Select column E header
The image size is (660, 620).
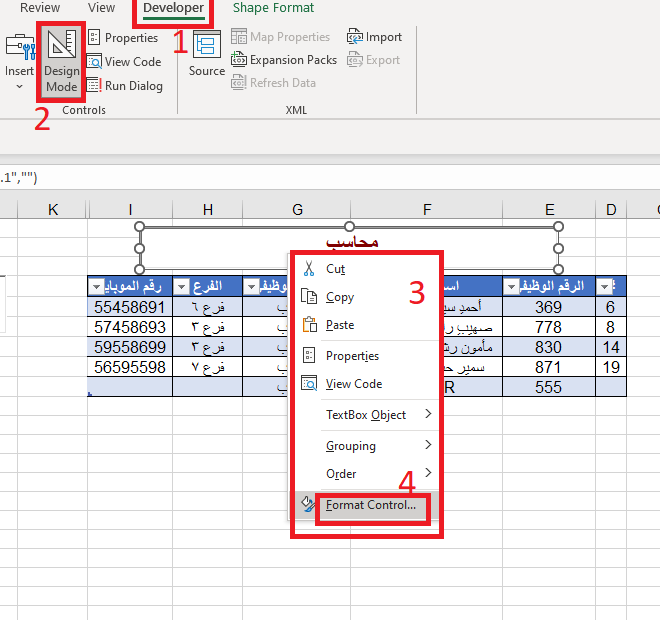549,209
